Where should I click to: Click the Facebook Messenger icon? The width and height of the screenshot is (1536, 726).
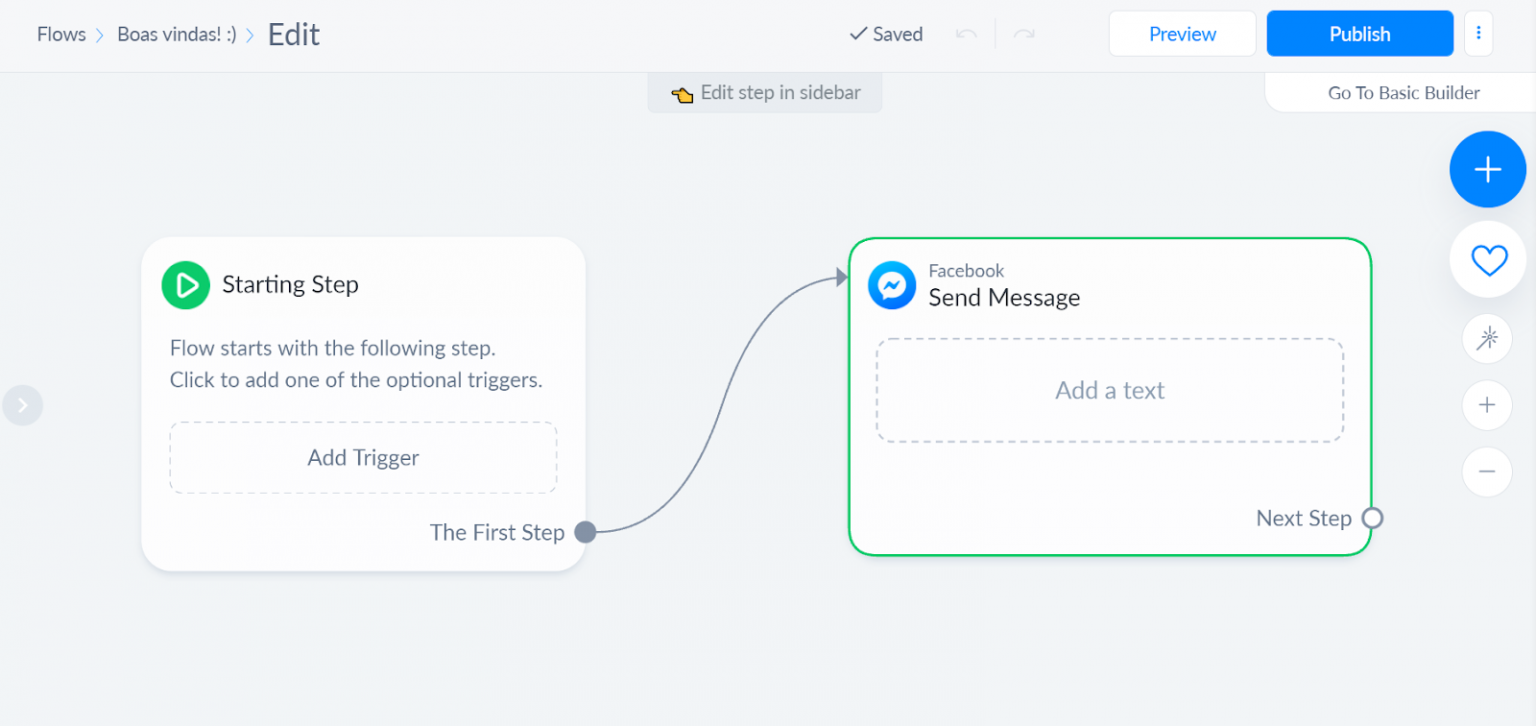point(892,286)
